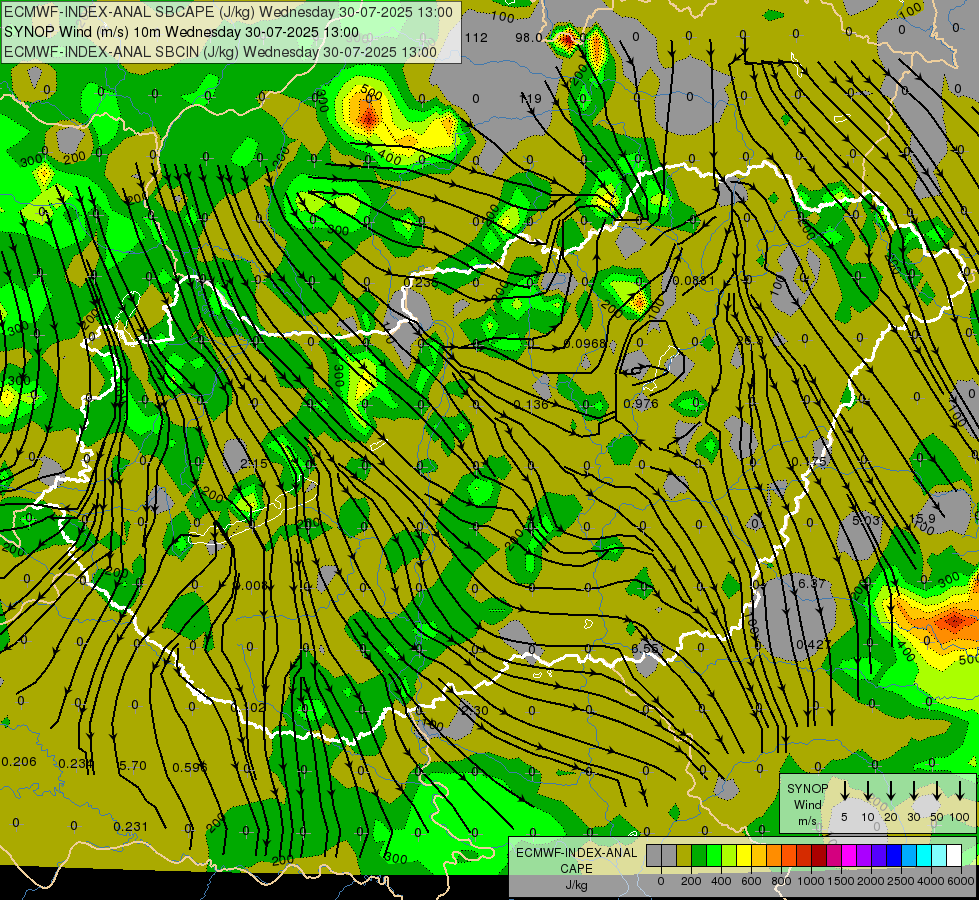Click the SBCAPE title line in the header
979x900 pixels.
coord(229,12)
